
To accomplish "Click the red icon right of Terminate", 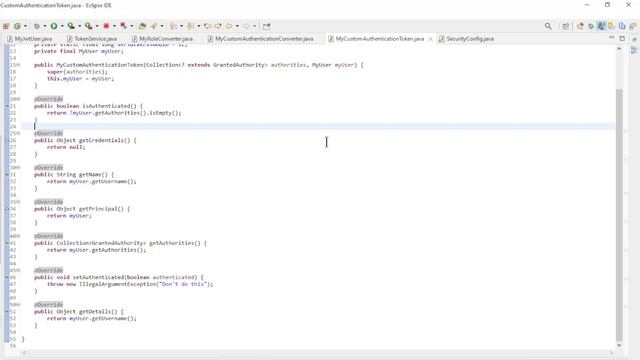I will point(123,26).
